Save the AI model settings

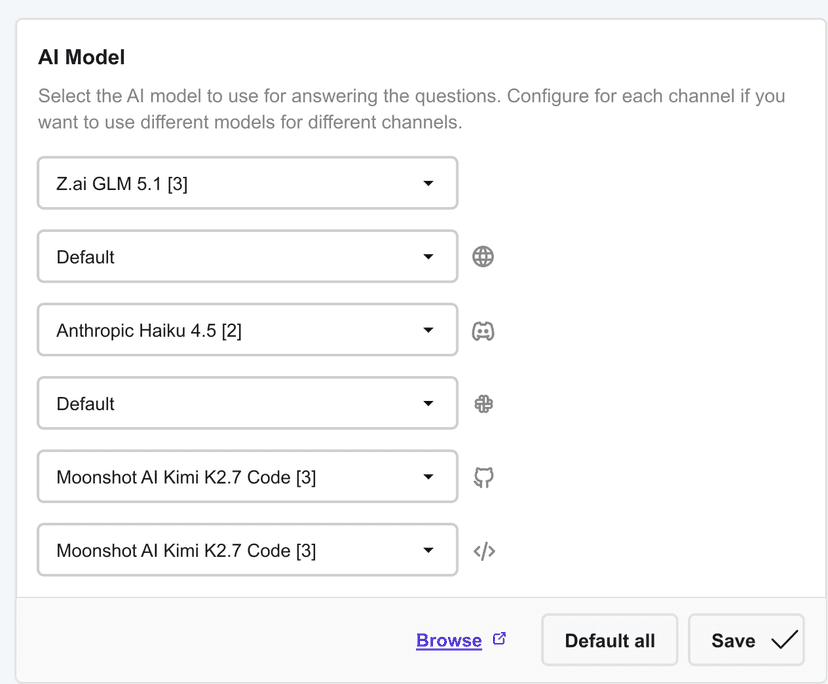click(746, 640)
